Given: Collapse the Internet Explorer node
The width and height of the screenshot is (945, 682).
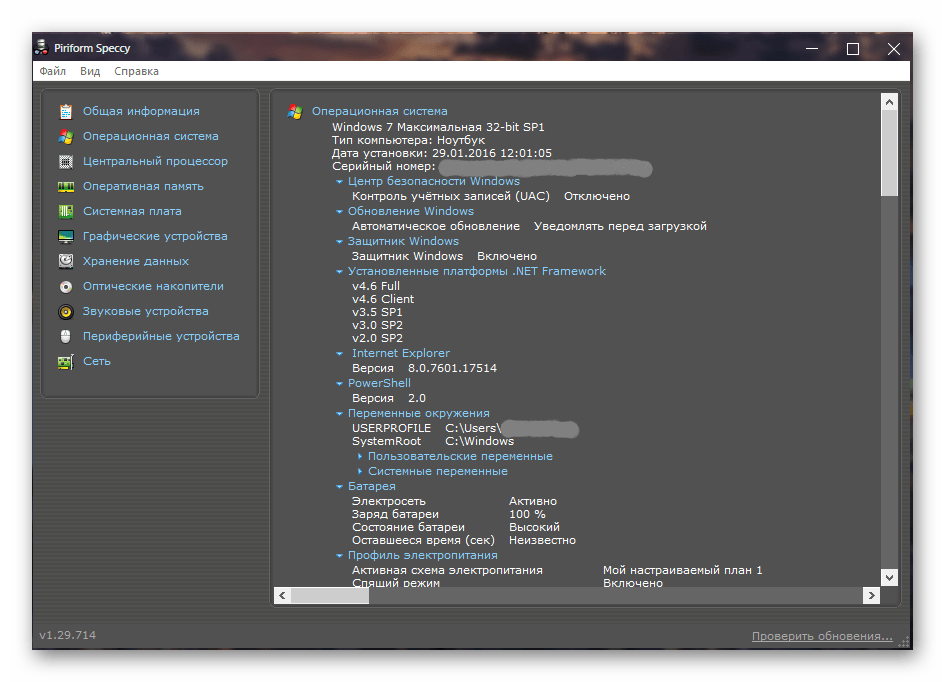Looking at the screenshot, I should coord(339,354).
